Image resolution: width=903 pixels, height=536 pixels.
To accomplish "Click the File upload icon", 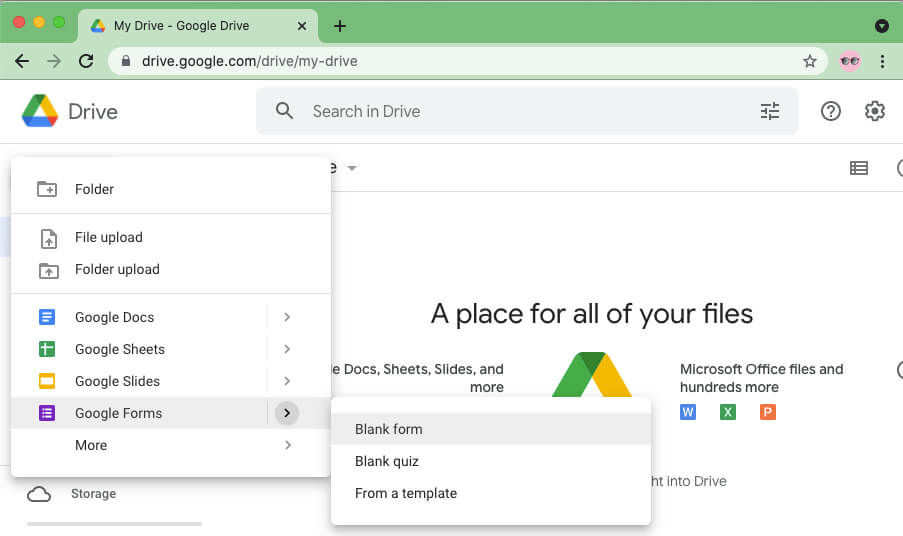I will tap(48, 238).
